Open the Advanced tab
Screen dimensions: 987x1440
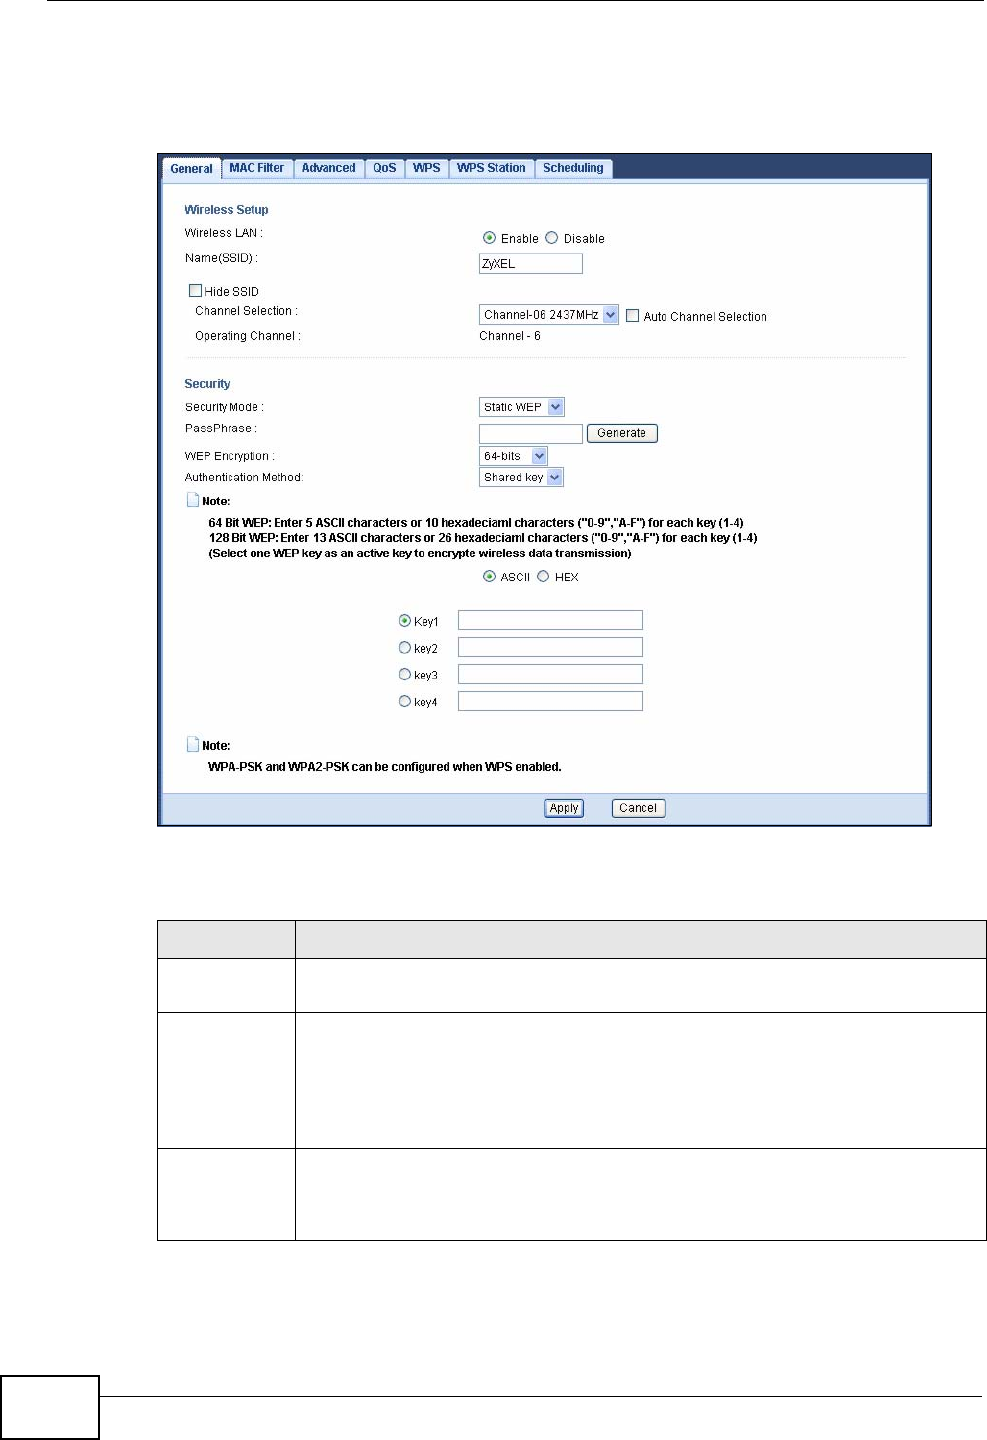tap(329, 168)
